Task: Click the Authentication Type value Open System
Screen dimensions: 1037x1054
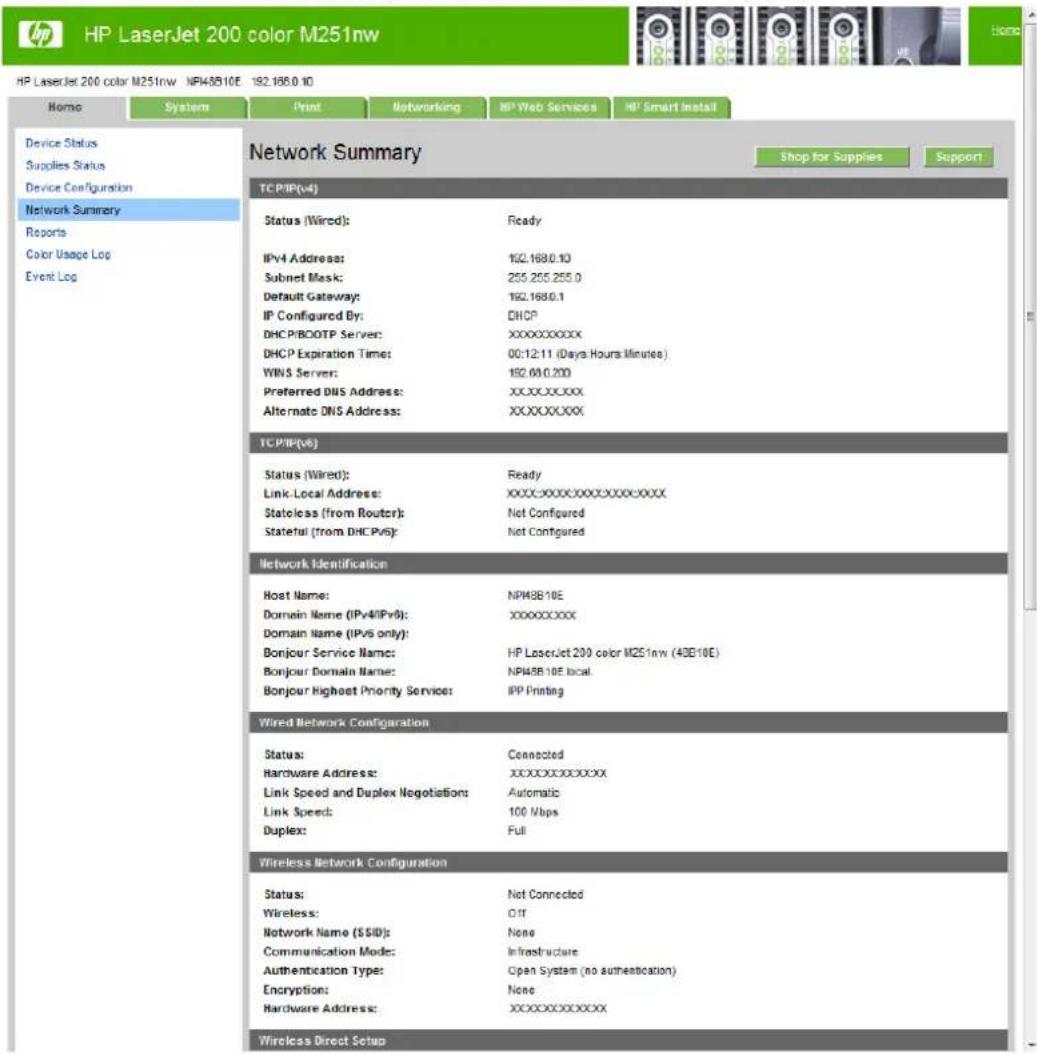Action: pyautogui.click(x=592, y=971)
